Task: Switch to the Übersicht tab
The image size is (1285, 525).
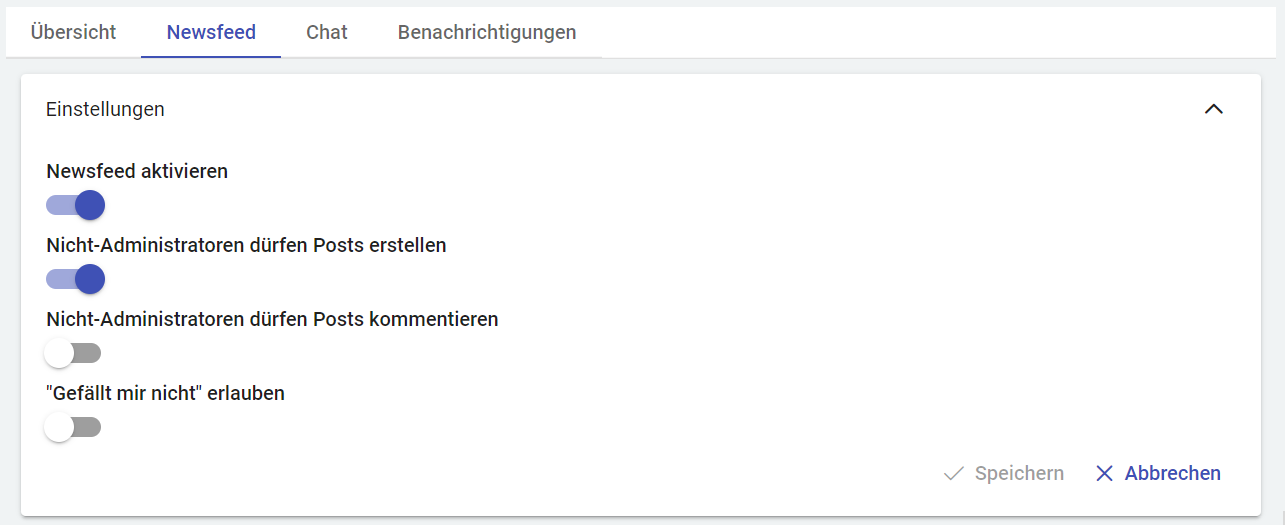Action: tap(73, 32)
